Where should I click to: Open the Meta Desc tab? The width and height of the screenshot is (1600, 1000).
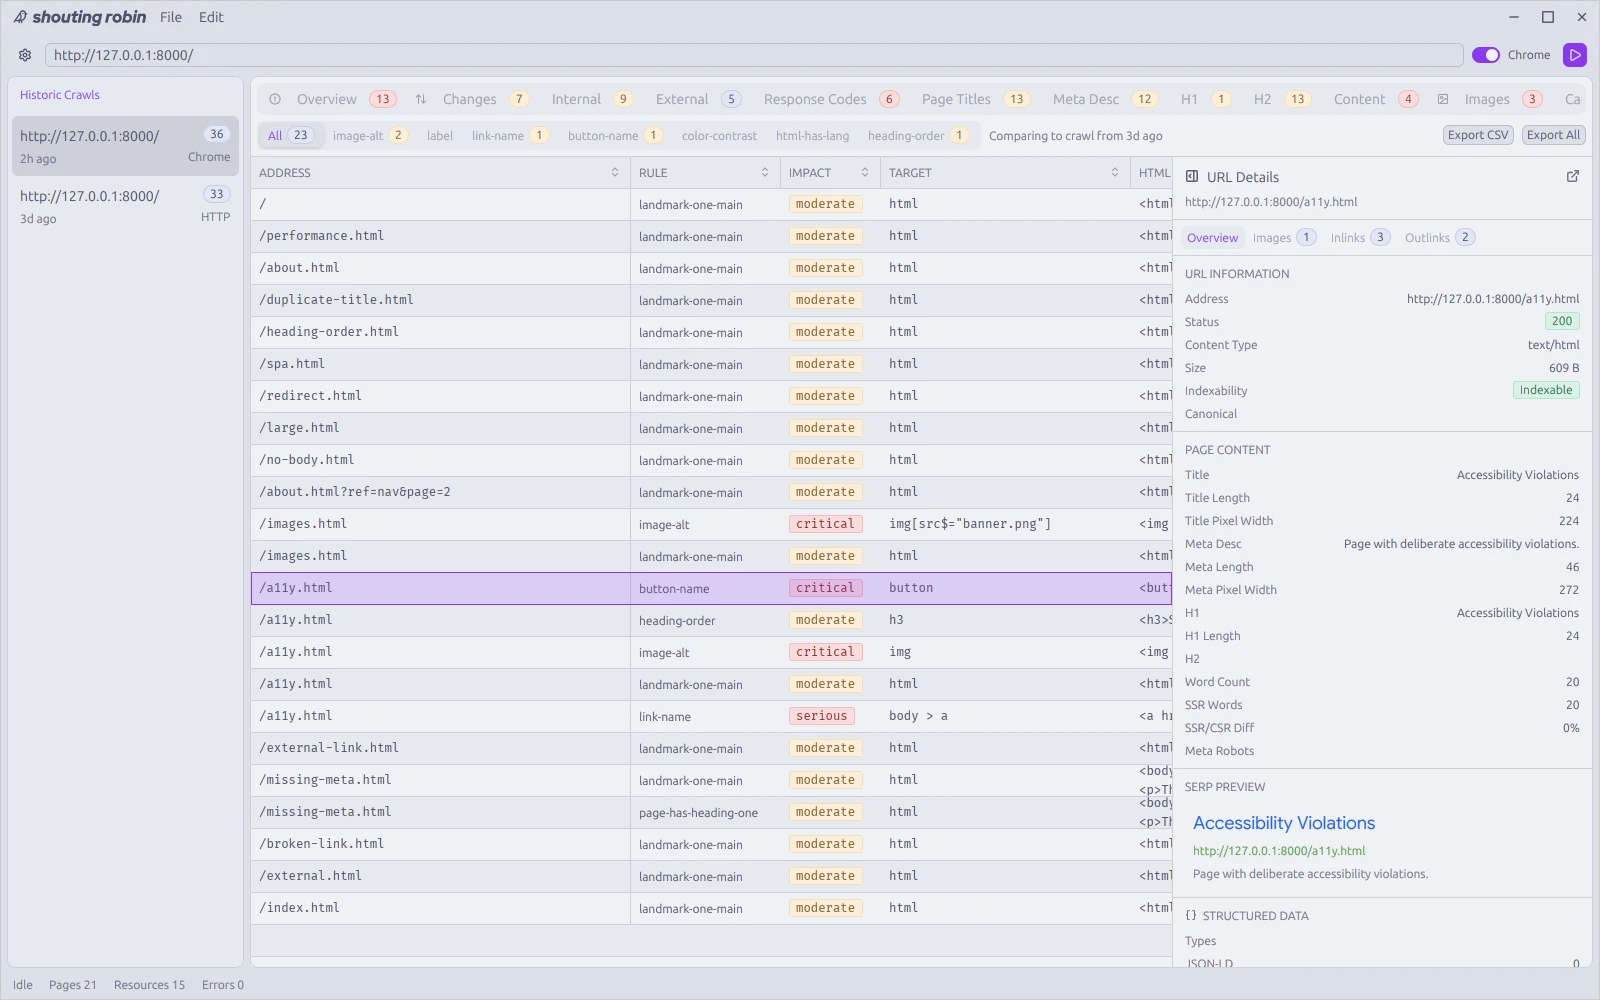(1105, 99)
